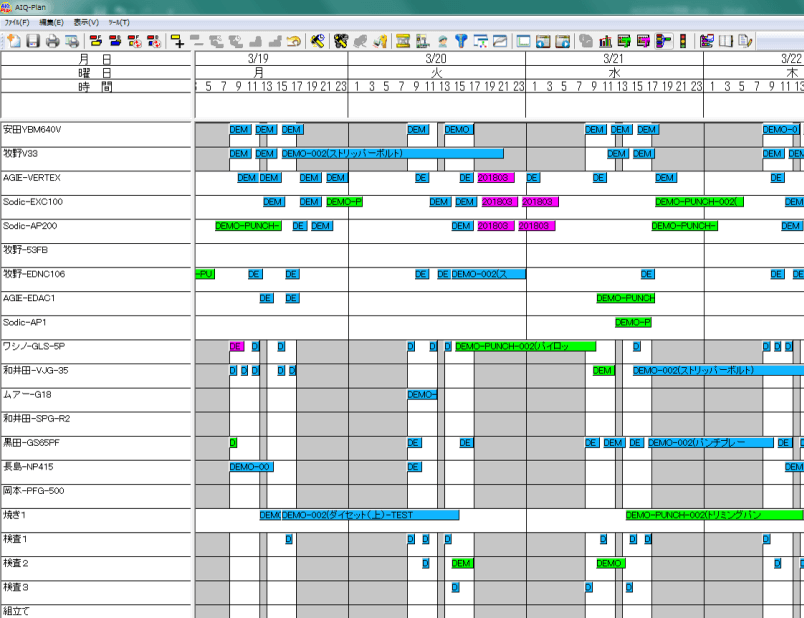This screenshot has width=804, height=618.
Task: Open the ファイル(F) menu
Action: [x=17, y=23]
